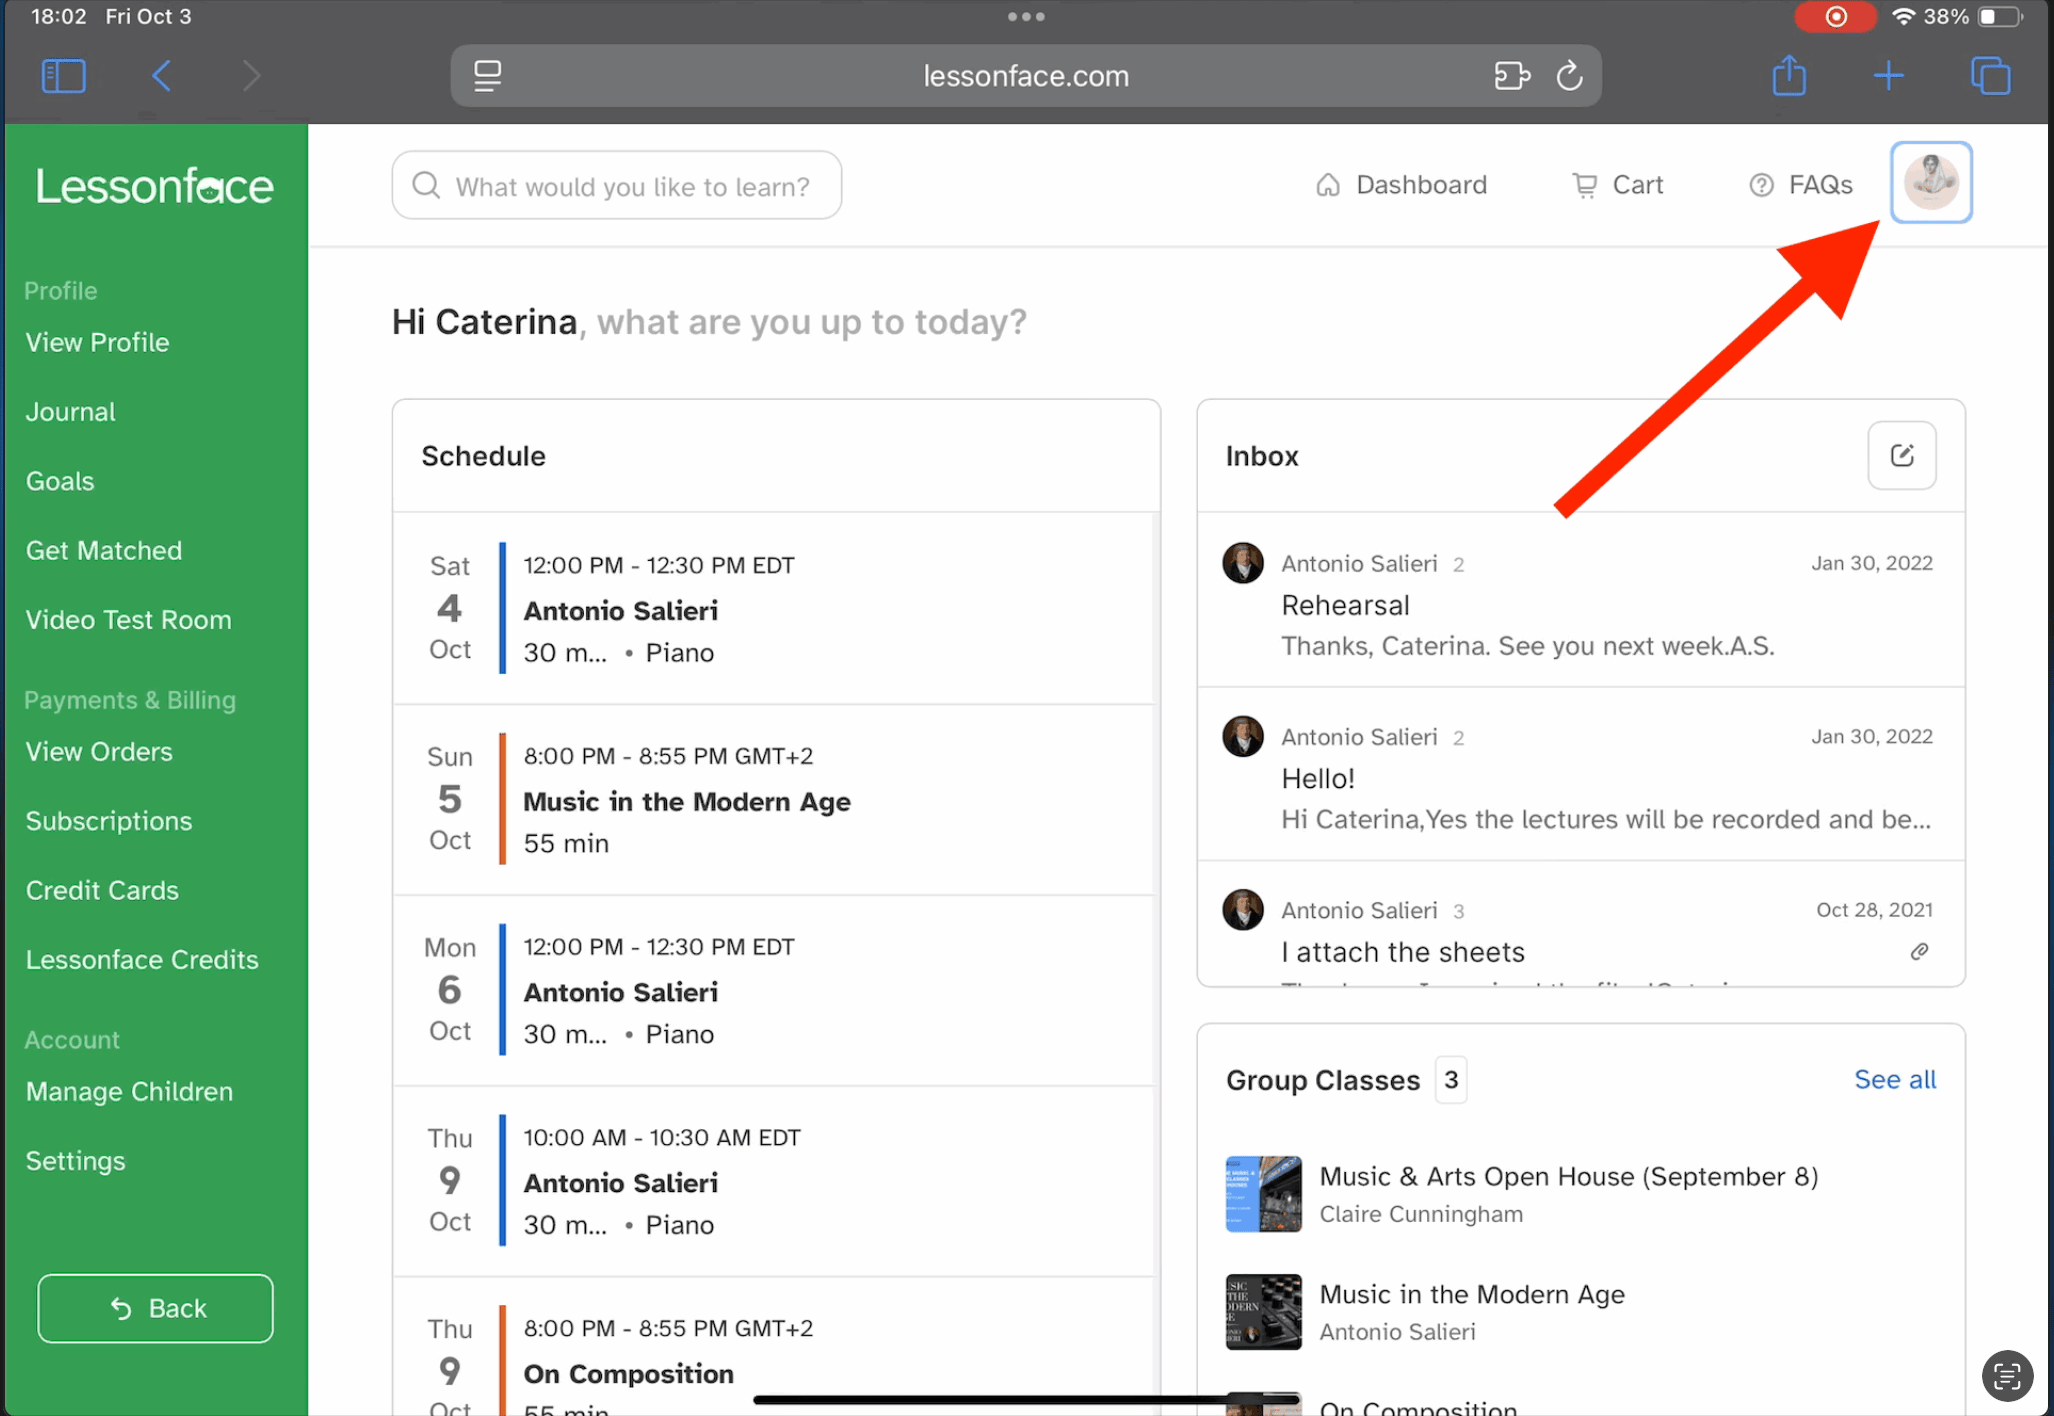
Task: Show all tabs overview icon
Action: tap(1990, 76)
